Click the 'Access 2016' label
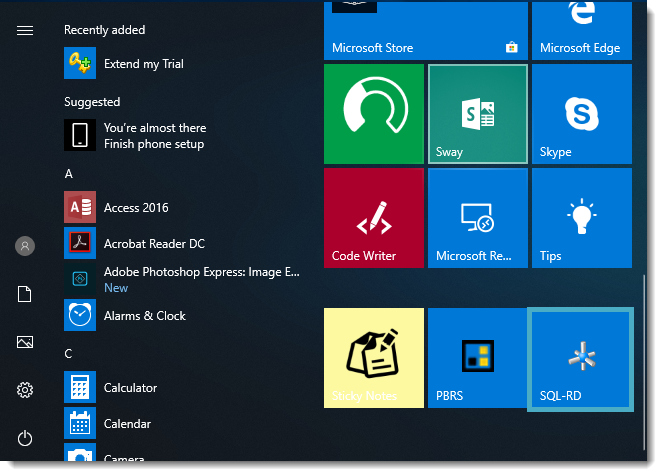Viewport: 662px width, 476px height. point(136,208)
